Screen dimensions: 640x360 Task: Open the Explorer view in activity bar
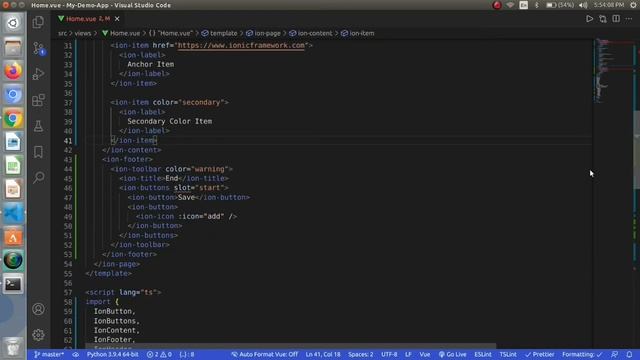[38, 22]
